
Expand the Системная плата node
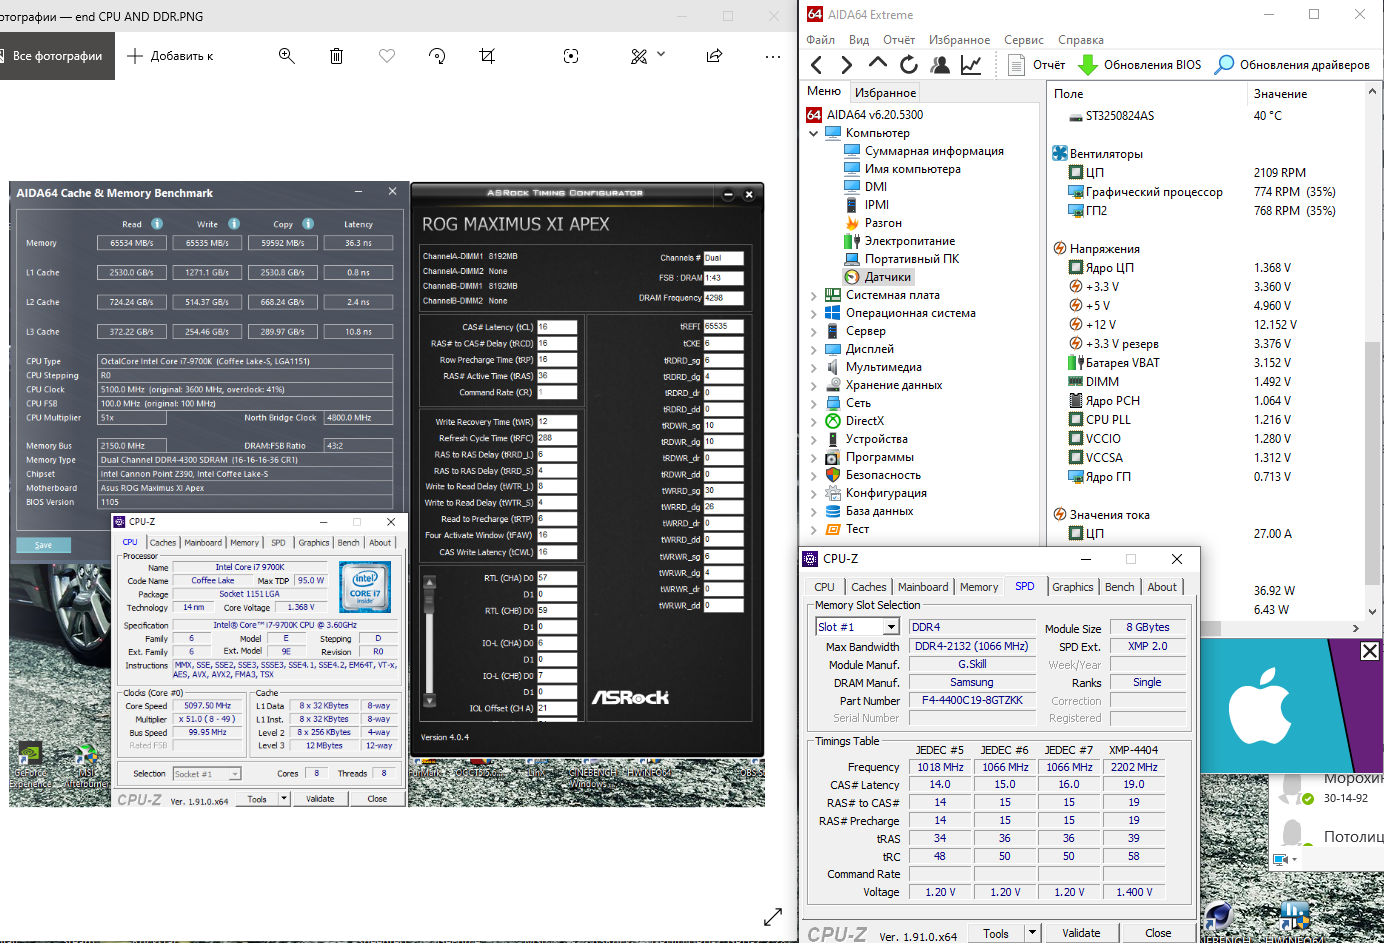pos(813,295)
